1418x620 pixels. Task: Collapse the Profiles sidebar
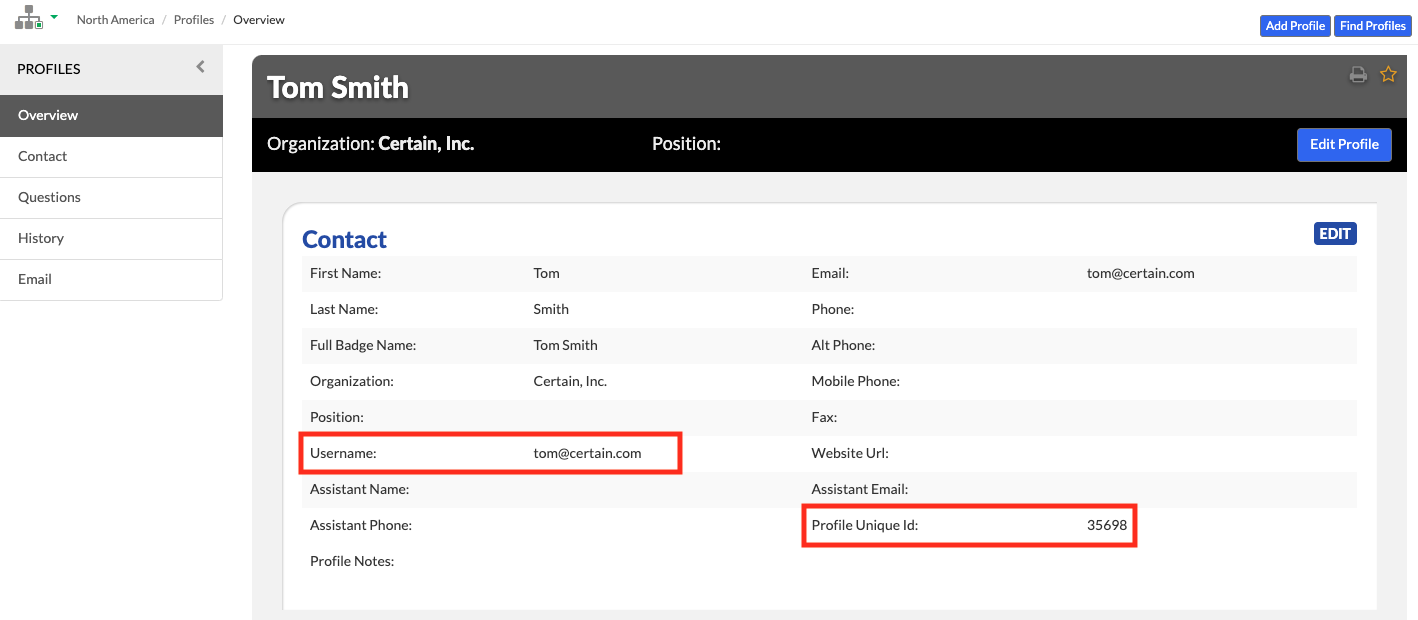[x=200, y=67]
